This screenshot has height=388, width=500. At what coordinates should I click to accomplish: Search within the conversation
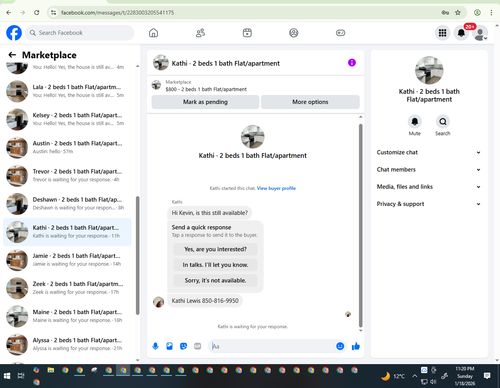tap(443, 122)
